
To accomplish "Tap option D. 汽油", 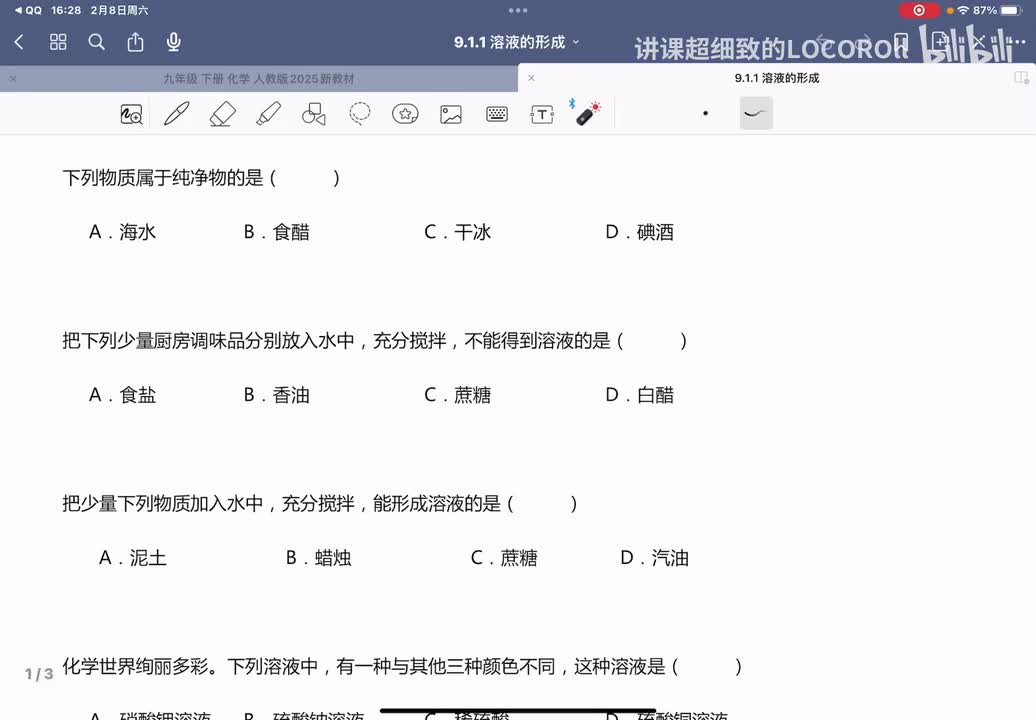I will pos(655,558).
